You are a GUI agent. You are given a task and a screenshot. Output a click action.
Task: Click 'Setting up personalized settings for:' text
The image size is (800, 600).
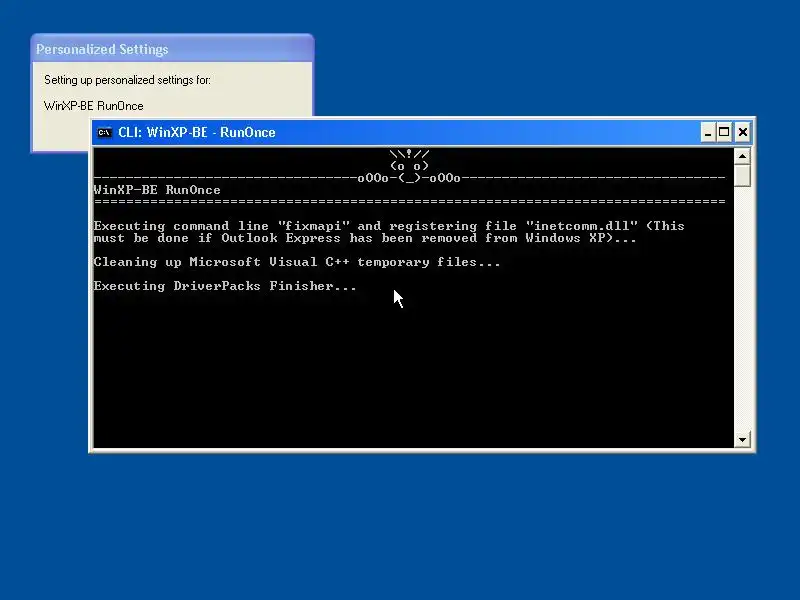tap(128, 80)
